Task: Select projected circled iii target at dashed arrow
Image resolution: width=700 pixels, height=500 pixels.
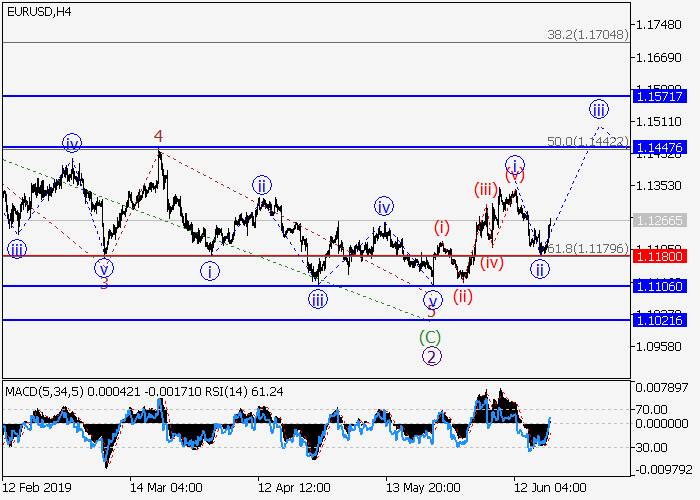Action: coord(598,109)
